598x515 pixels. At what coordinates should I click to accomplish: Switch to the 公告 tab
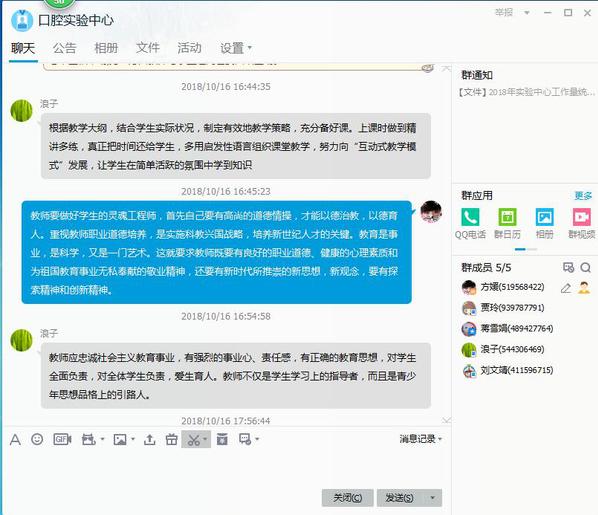point(64,48)
